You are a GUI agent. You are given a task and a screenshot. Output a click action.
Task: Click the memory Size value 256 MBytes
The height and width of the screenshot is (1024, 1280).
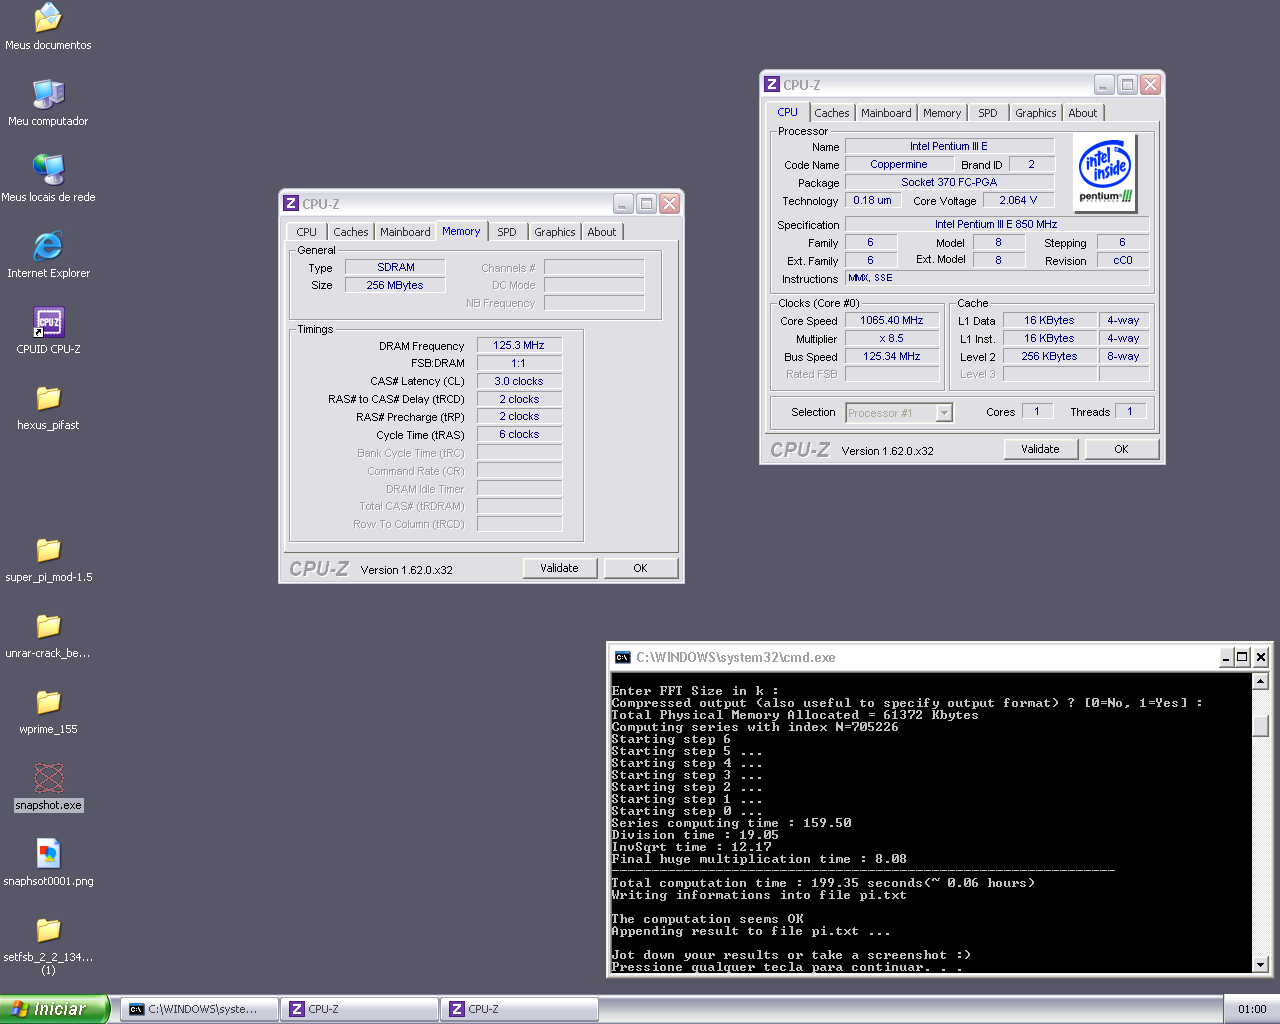pyautogui.click(x=396, y=285)
